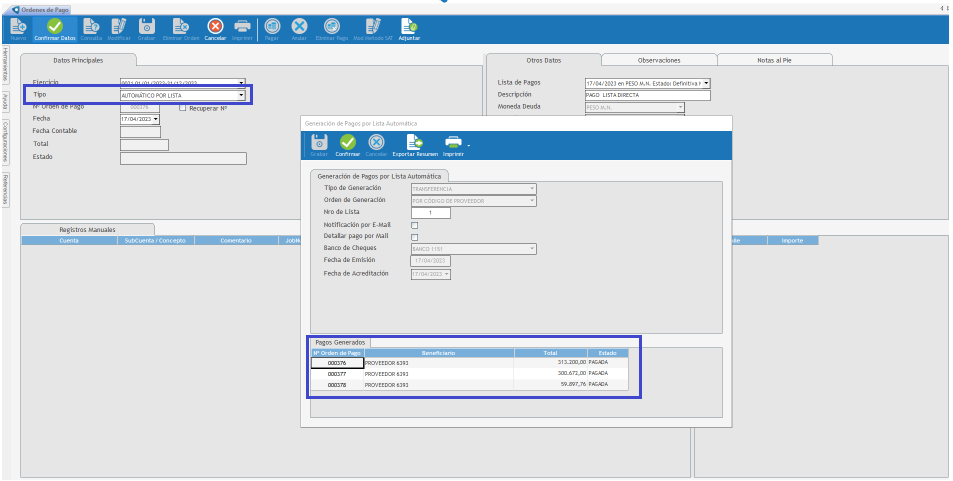This screenshot has height=481, width=953.
Task: Enable the Detallar pago por Mail checkbox
Action: [x=415, y=237]
